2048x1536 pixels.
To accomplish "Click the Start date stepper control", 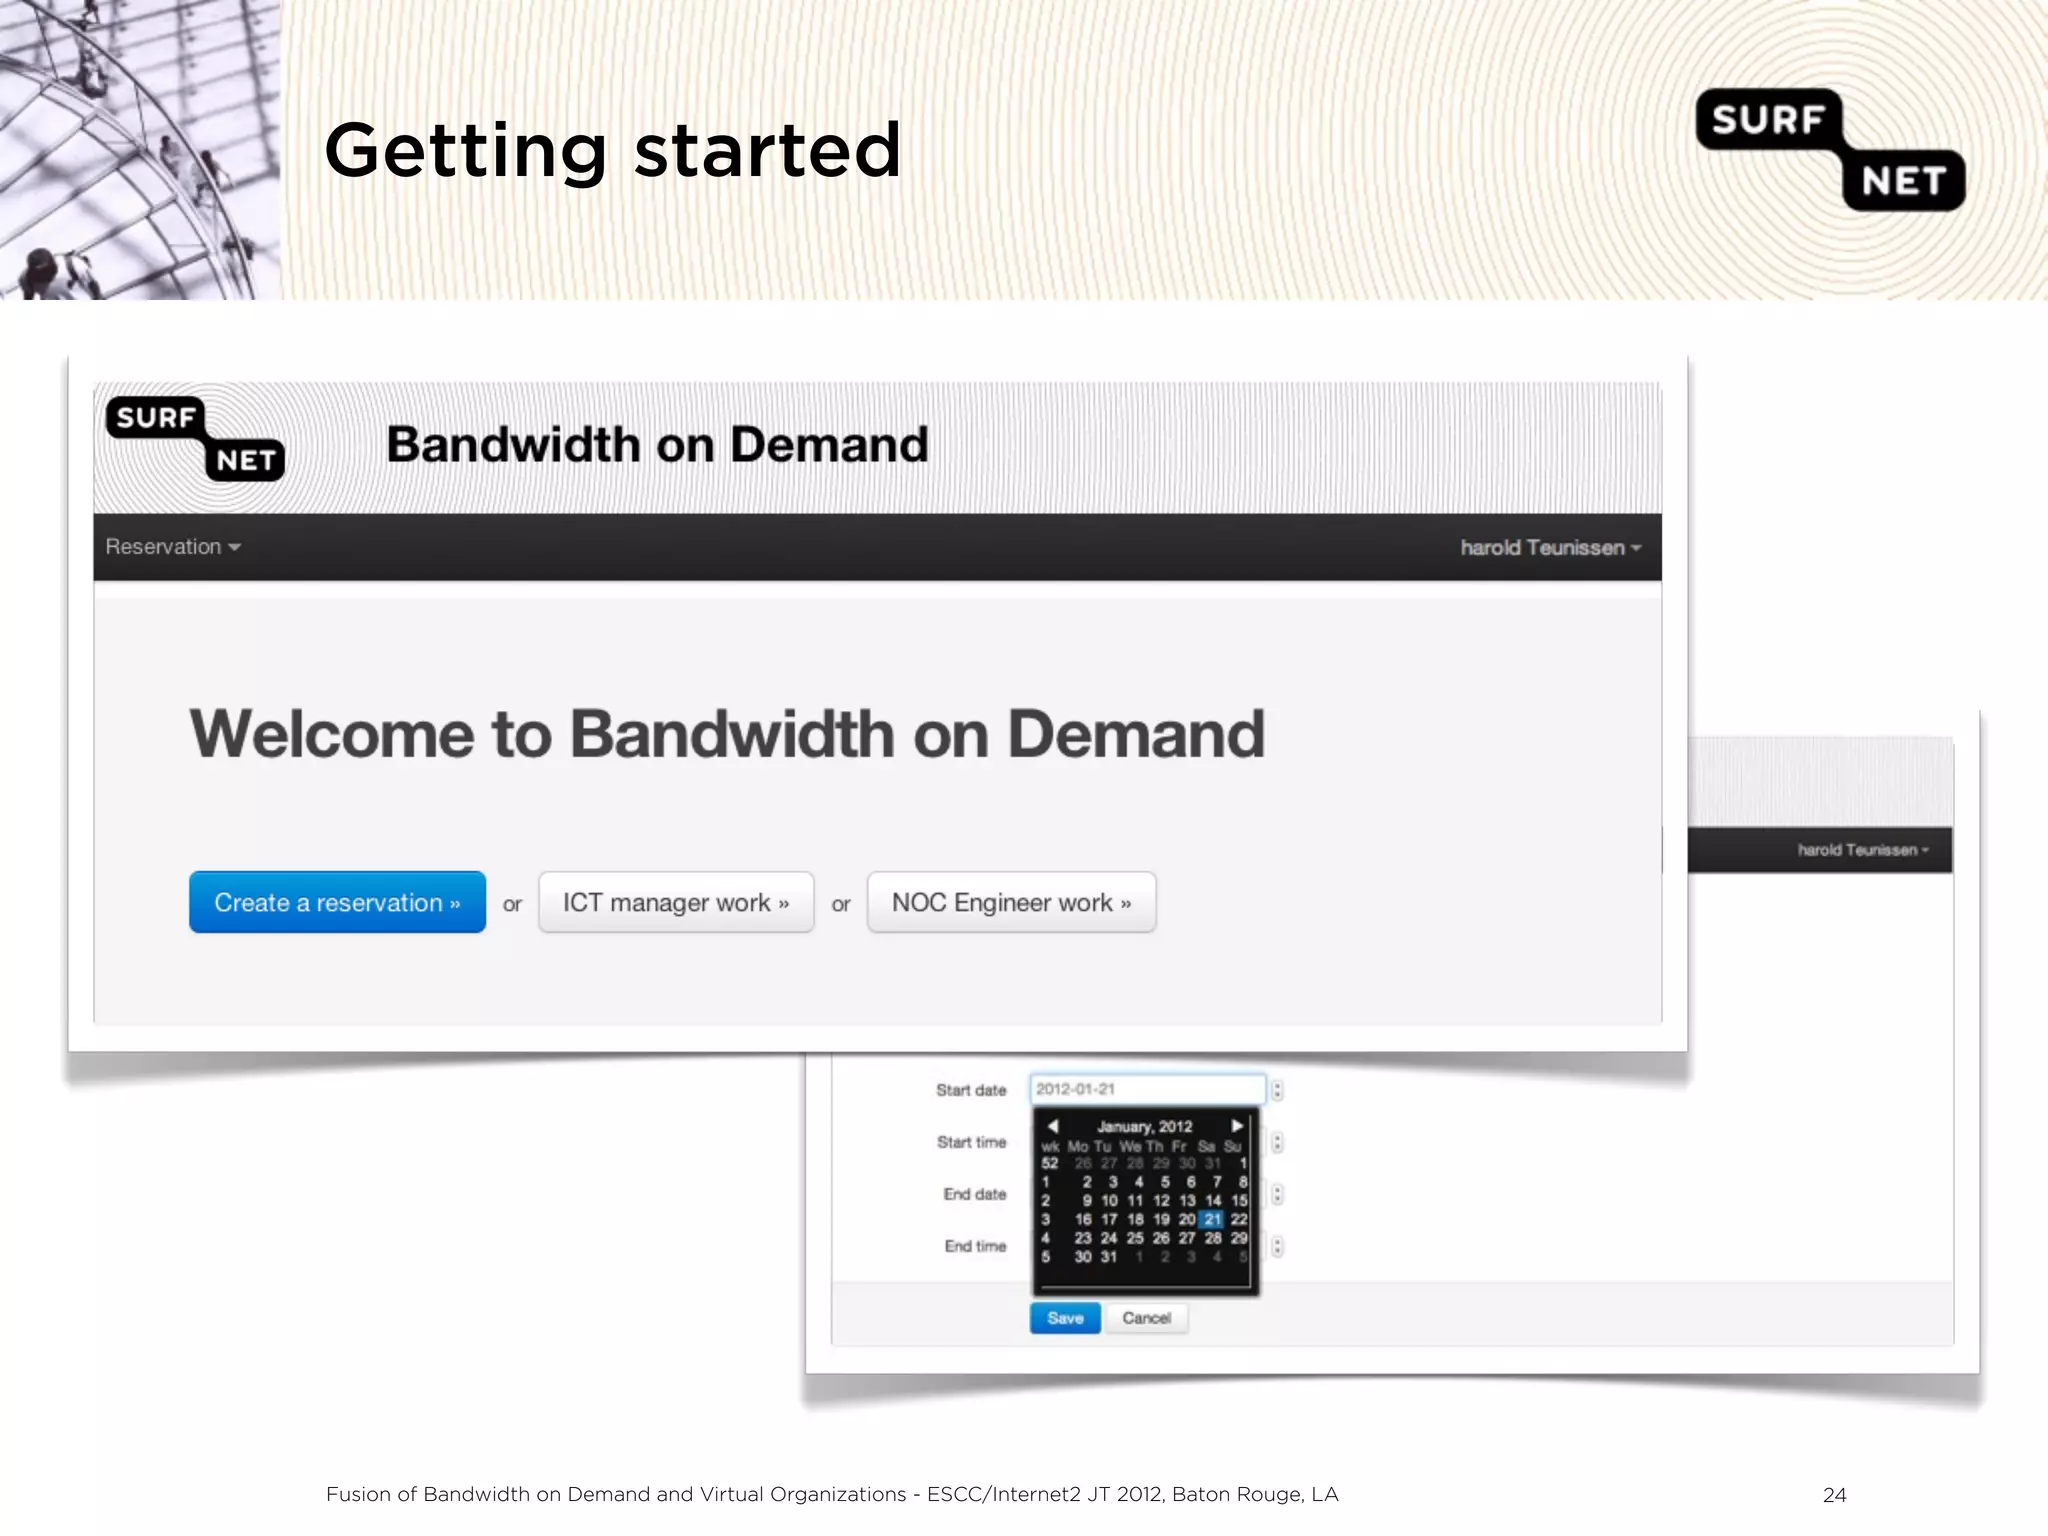I will point(1277,1090).
